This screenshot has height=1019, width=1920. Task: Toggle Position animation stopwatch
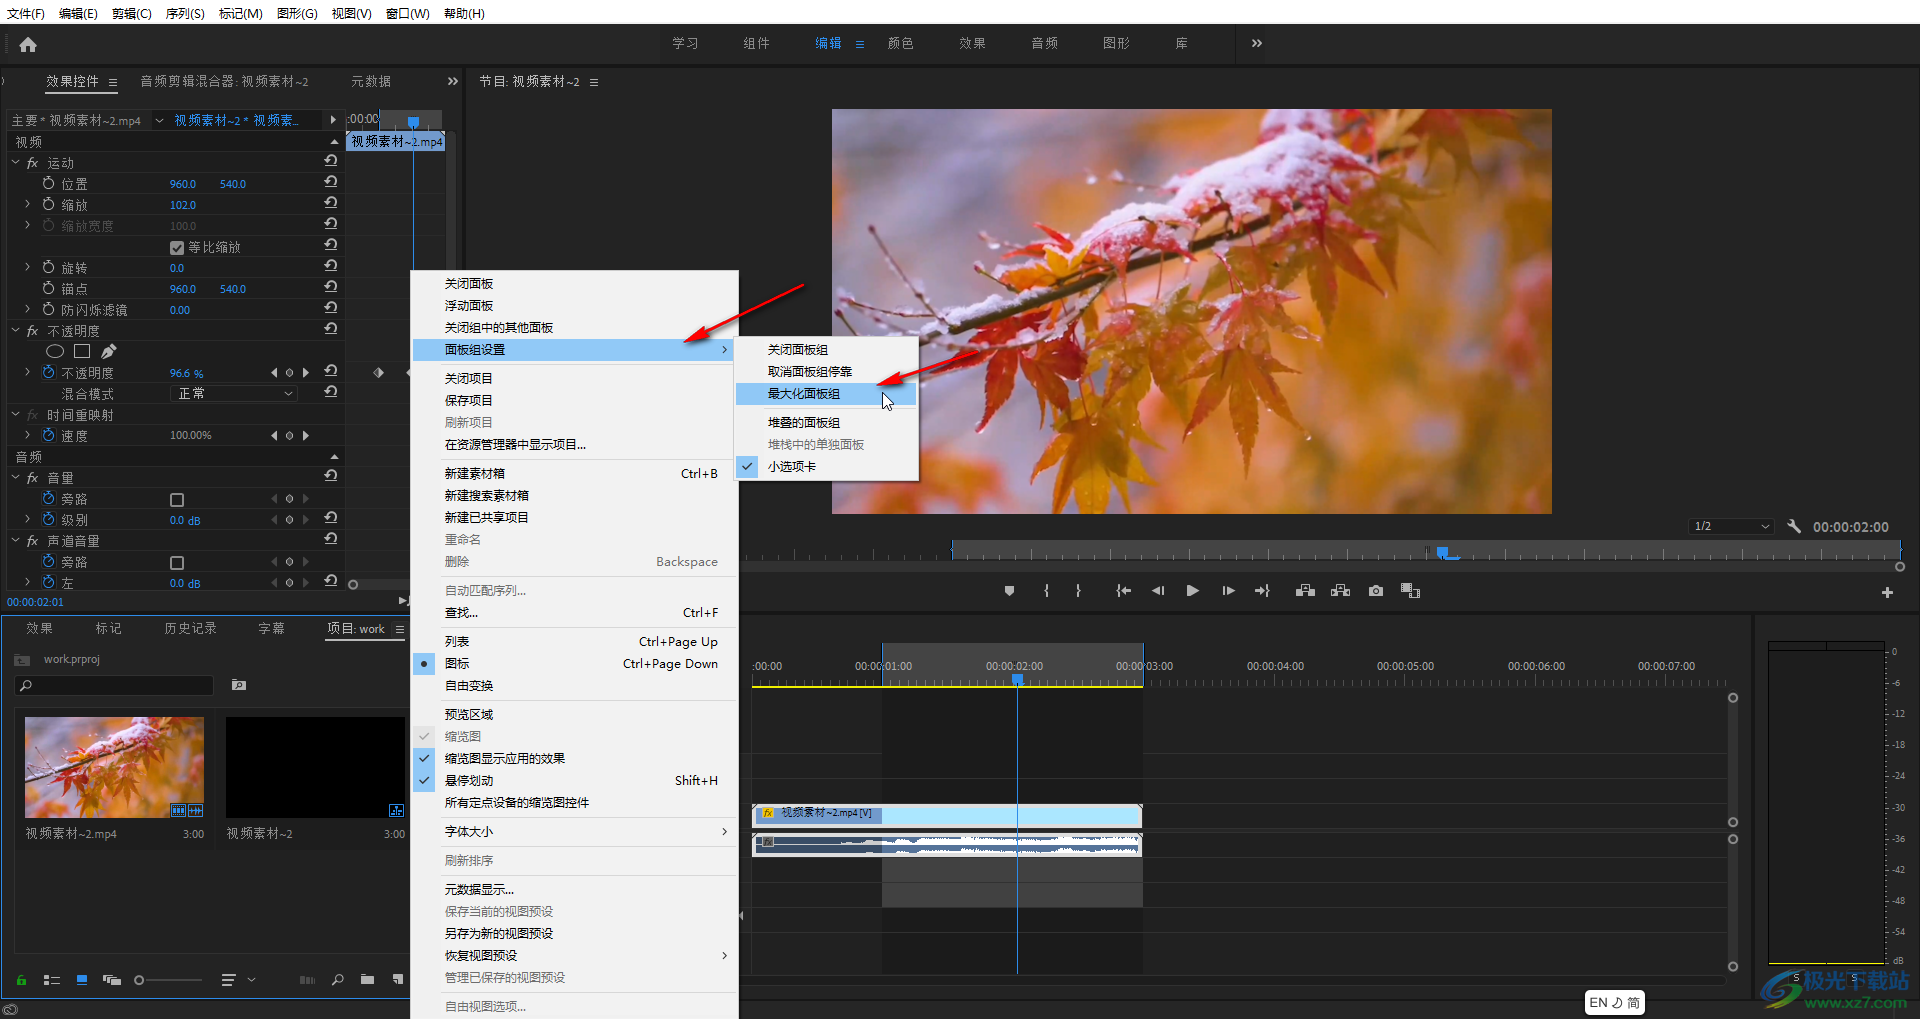[48, 184]
